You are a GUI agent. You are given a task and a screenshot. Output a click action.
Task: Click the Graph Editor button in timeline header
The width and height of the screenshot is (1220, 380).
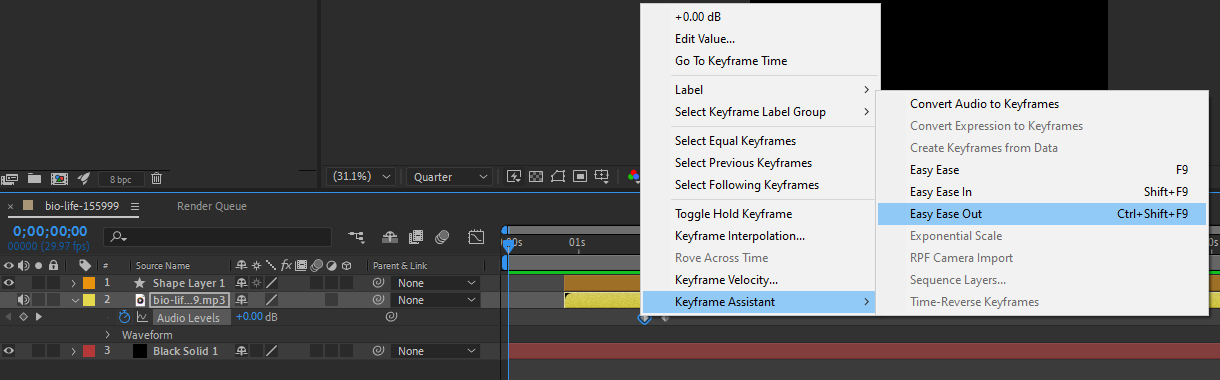(x=476, y=237)
